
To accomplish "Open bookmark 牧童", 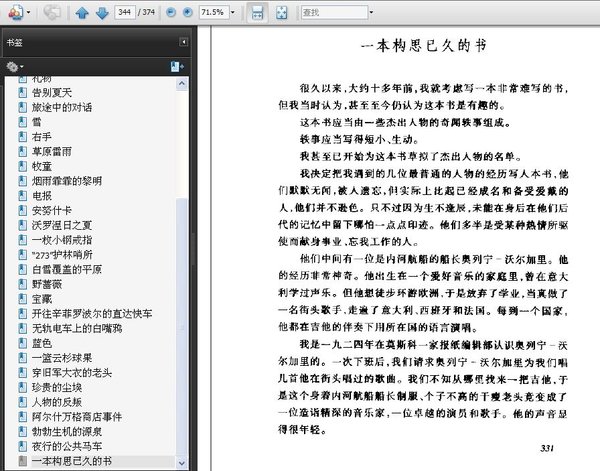I will [x=41, y=166].
